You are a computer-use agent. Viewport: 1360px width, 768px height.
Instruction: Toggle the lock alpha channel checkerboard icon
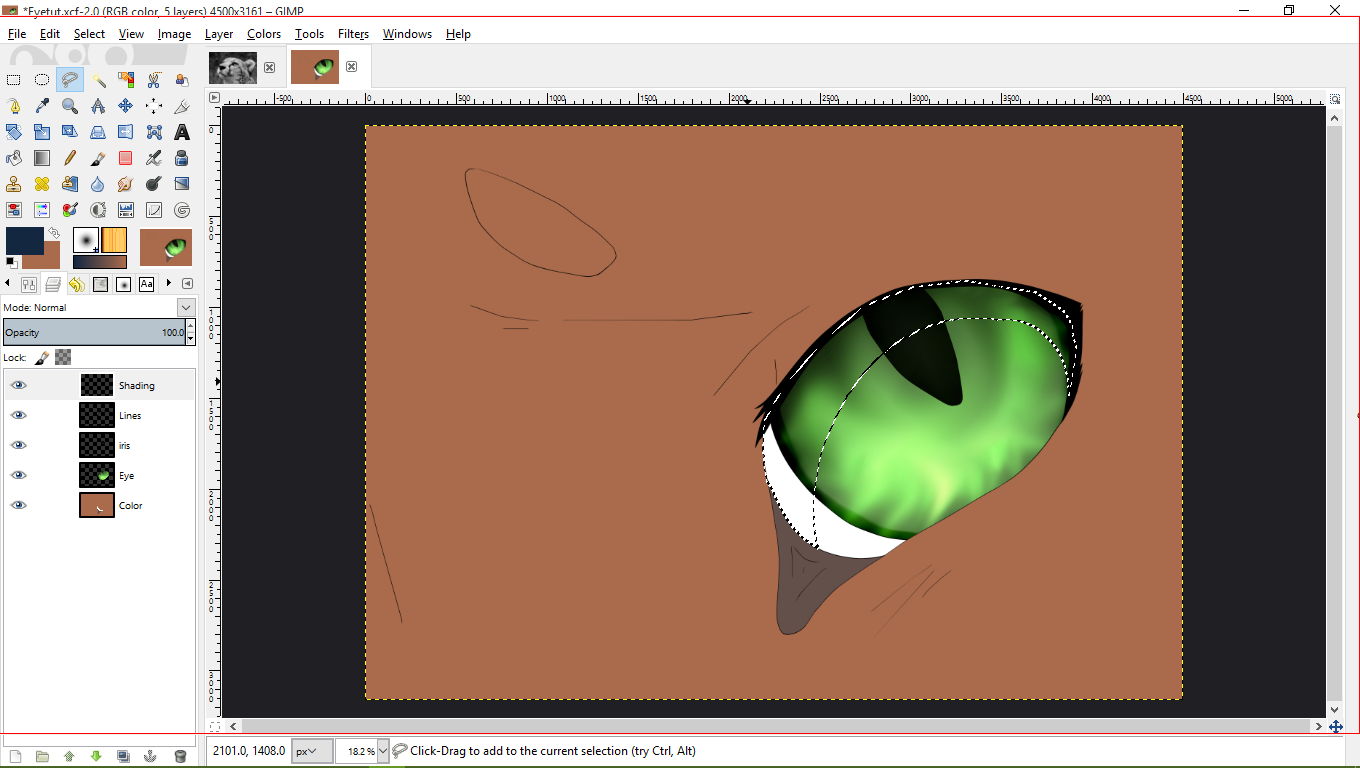pyautogui.click(x=63, y=357)
